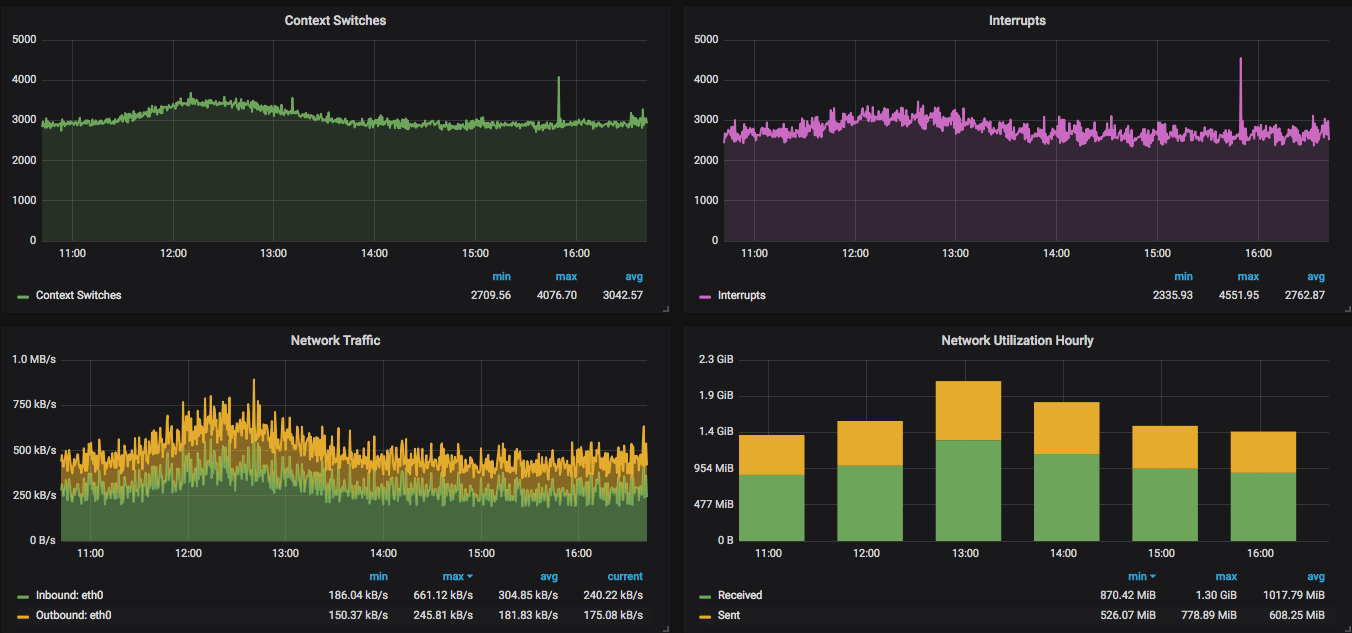Sort Interrupts legend by max

[x=1249, y=276]
